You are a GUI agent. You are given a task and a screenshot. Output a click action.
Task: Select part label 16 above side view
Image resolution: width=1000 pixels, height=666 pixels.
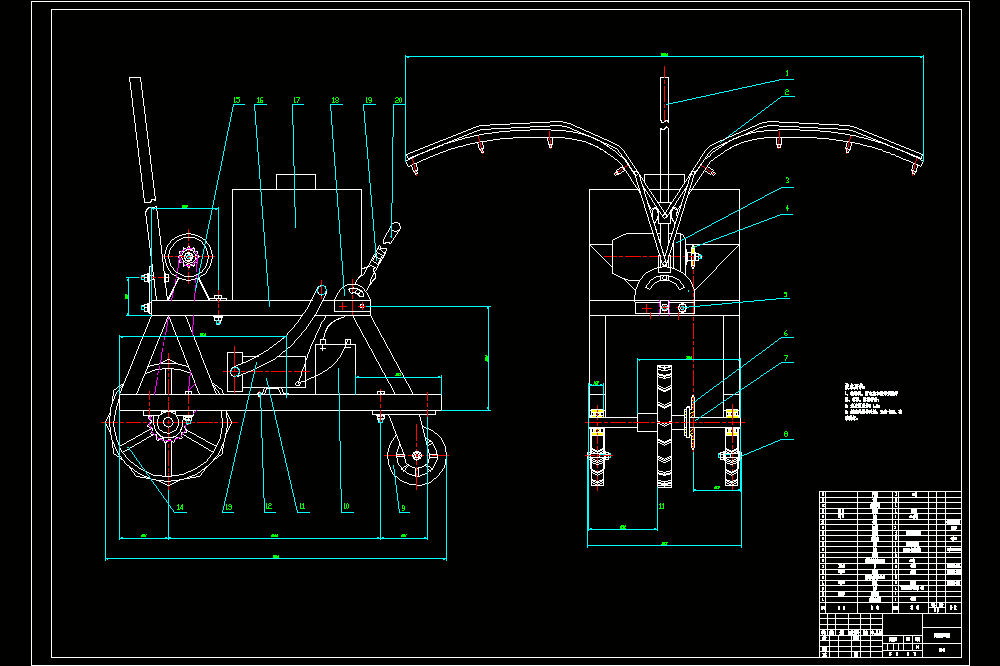260,100
